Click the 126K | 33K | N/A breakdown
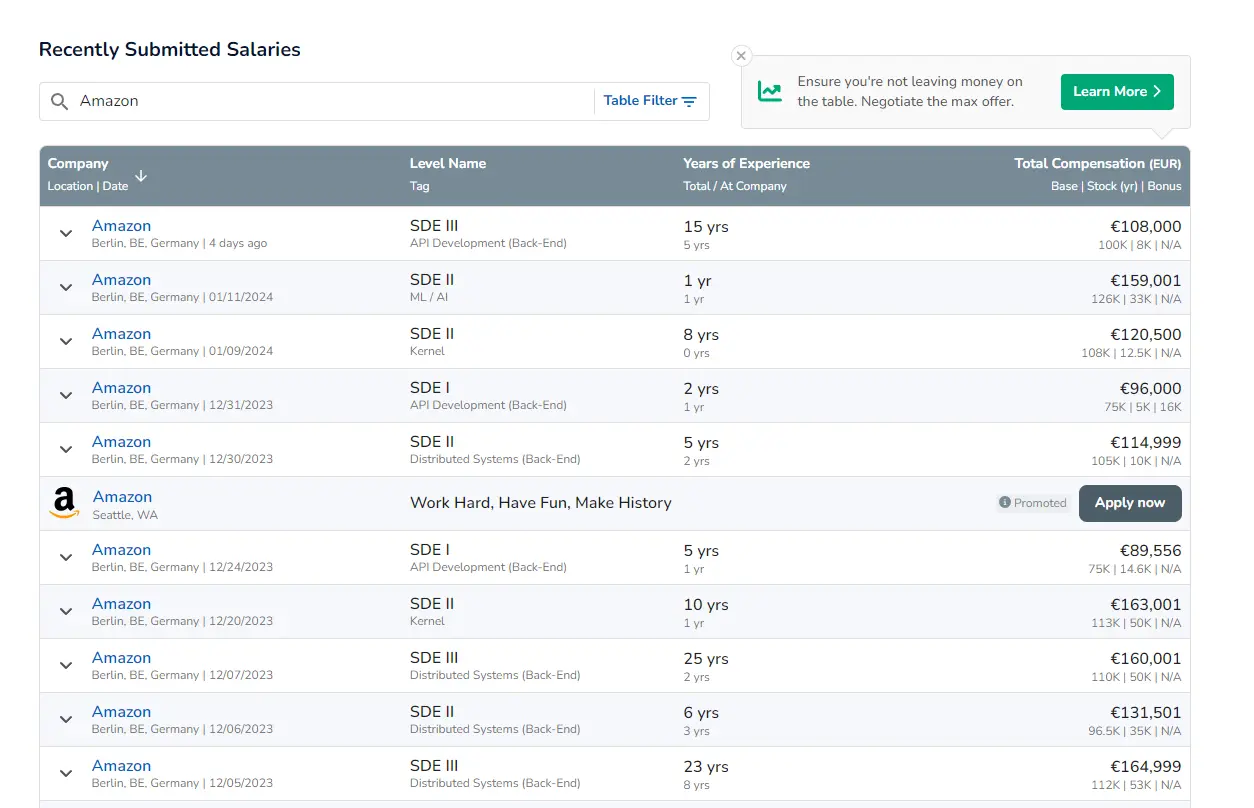1254x808 pixels. [x=1136, y=299]
